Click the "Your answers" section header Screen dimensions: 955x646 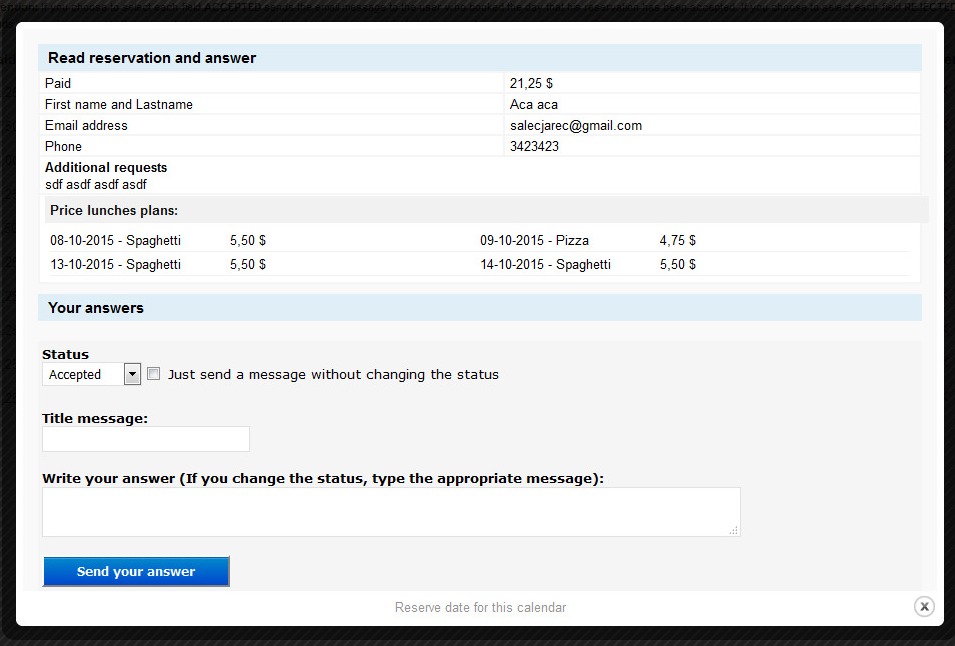coord(96,308)
